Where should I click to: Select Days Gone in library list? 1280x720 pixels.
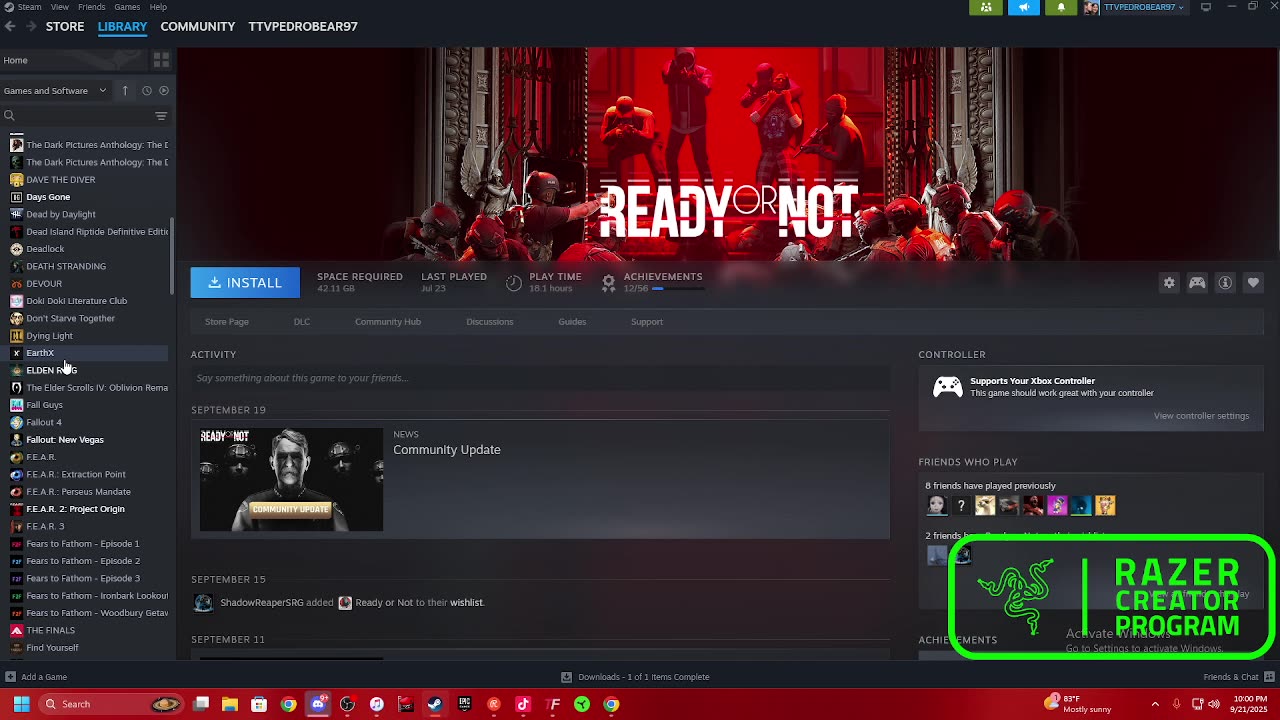pos(48,197)
